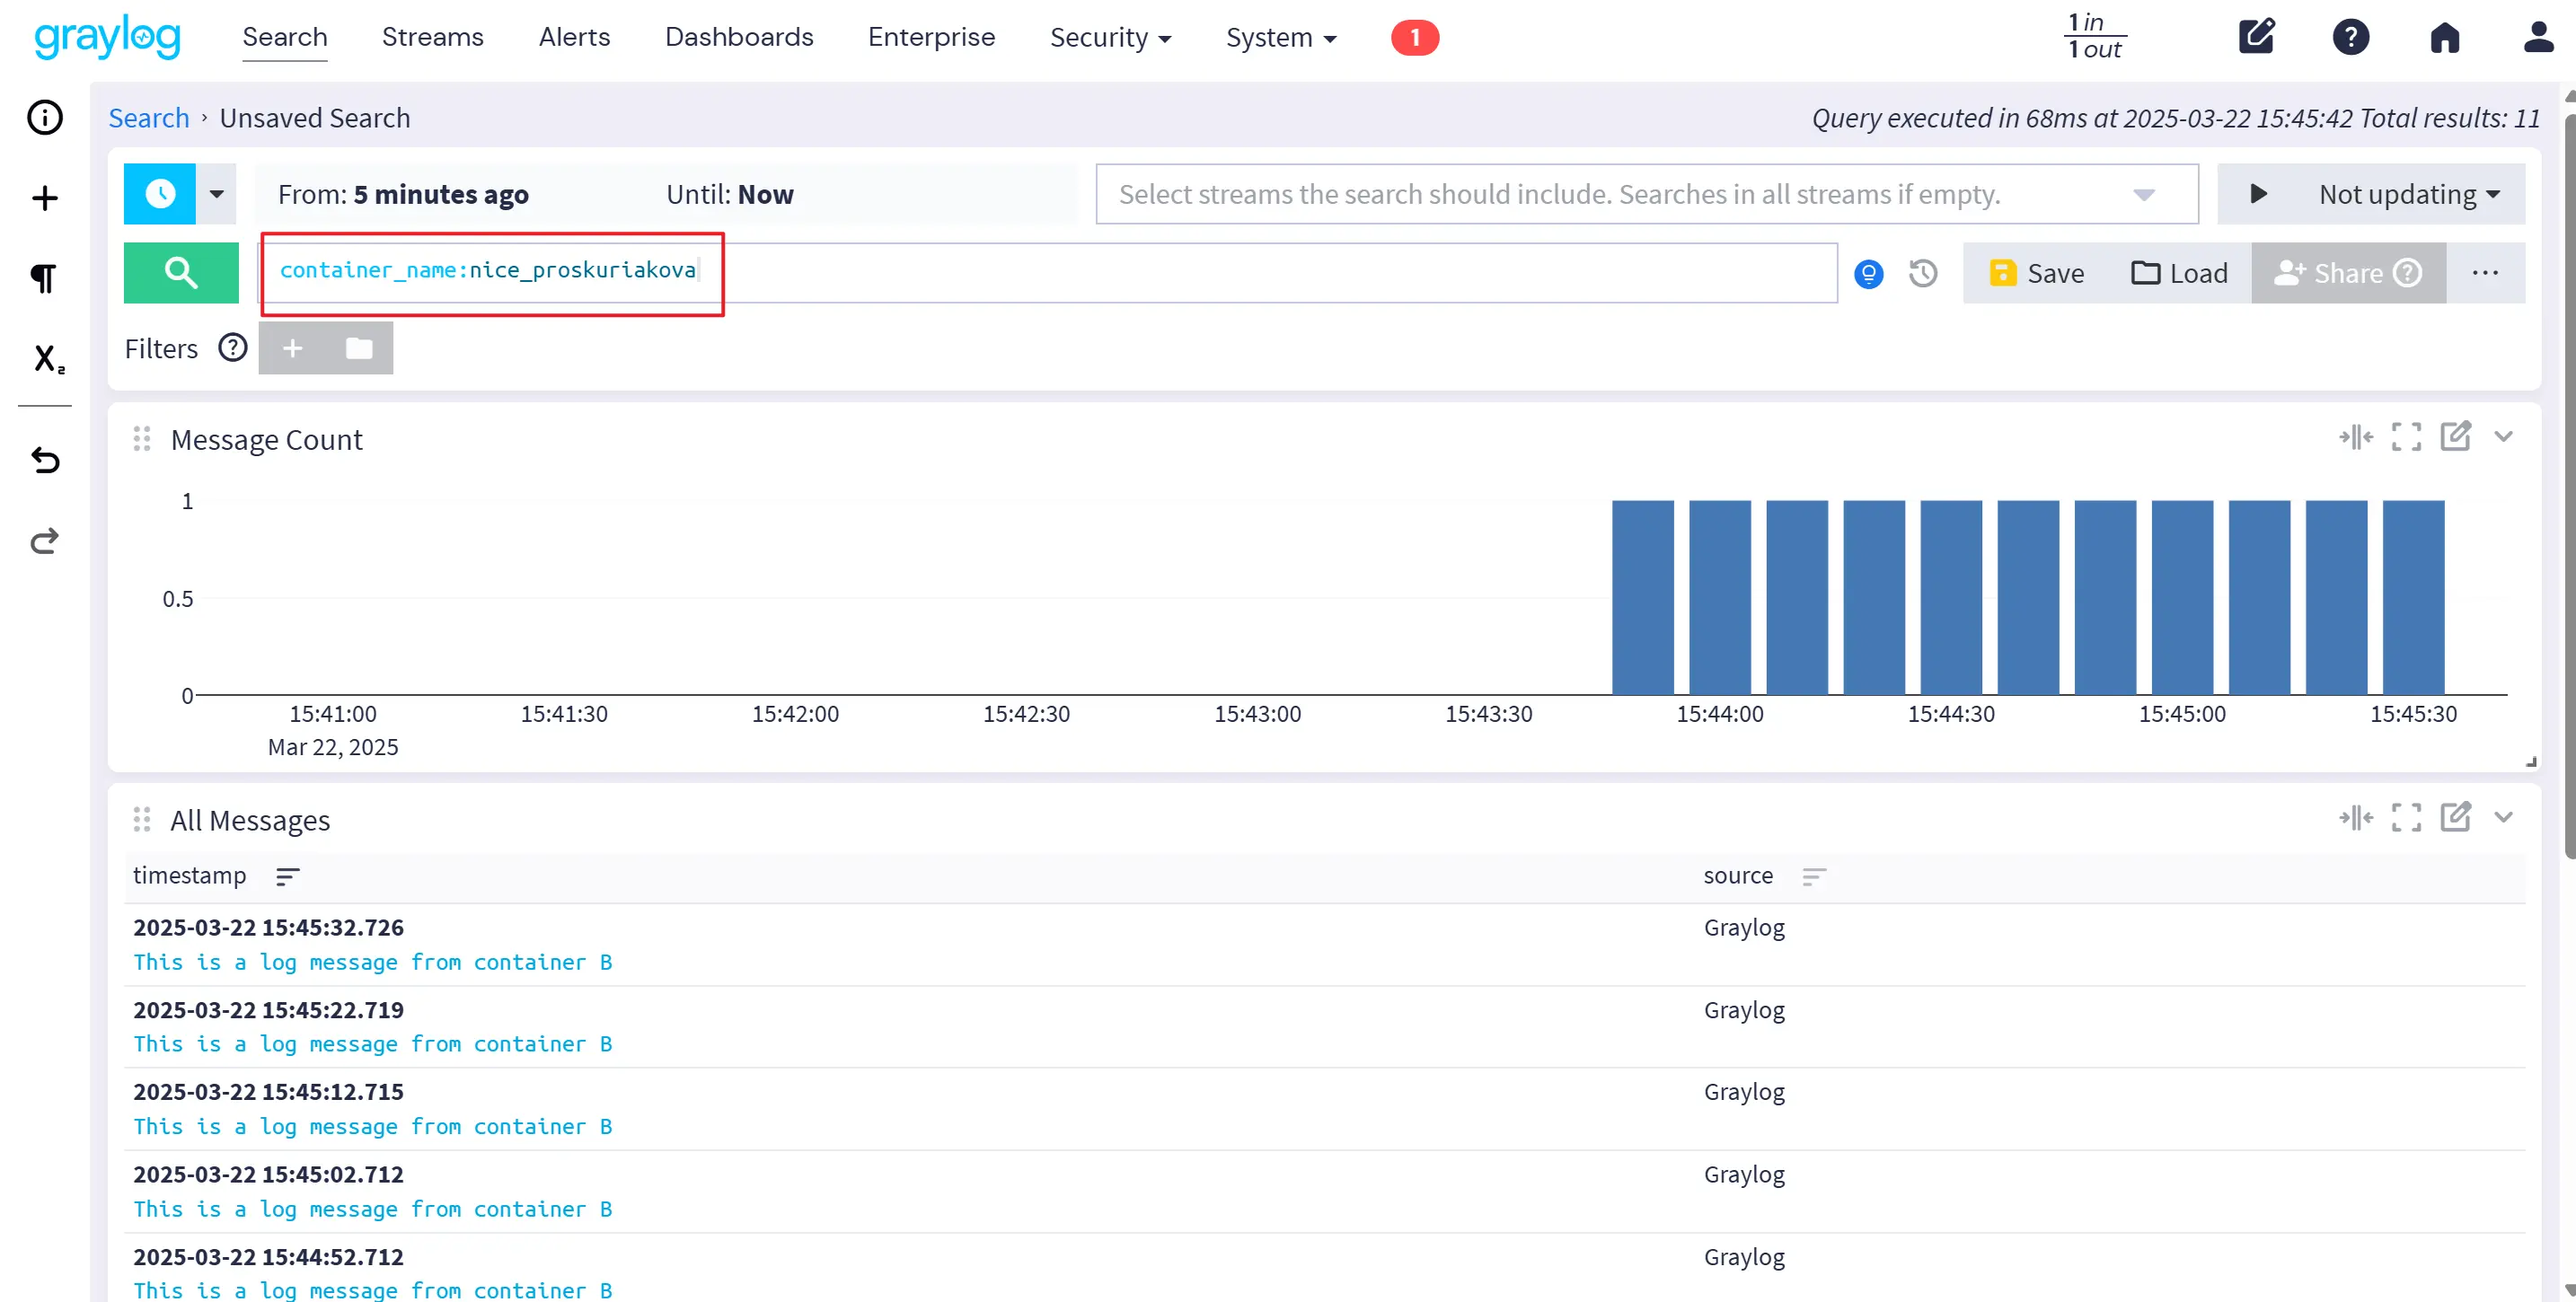The height and width of the screenshot is (1302, 2576).
Task: Open the Graylog logo home link
Action: pyautogui.click(x=107, y=37)
